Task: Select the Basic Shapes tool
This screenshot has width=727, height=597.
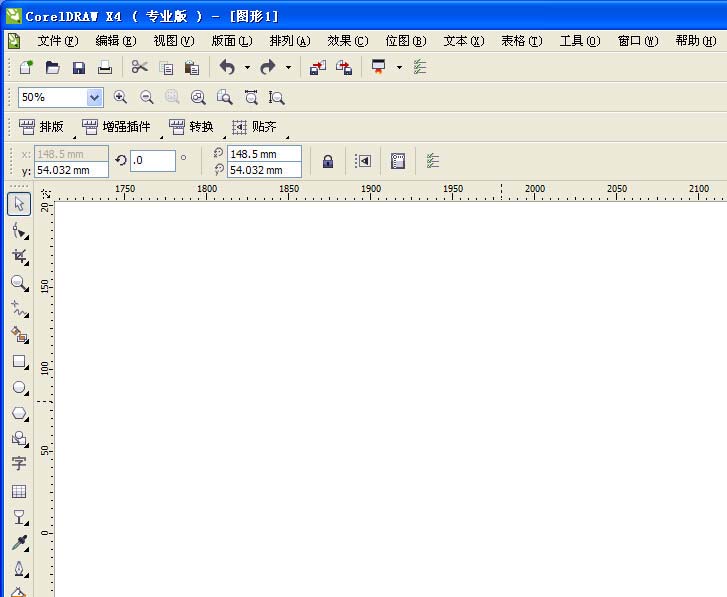Action: [x=19, y=438]
